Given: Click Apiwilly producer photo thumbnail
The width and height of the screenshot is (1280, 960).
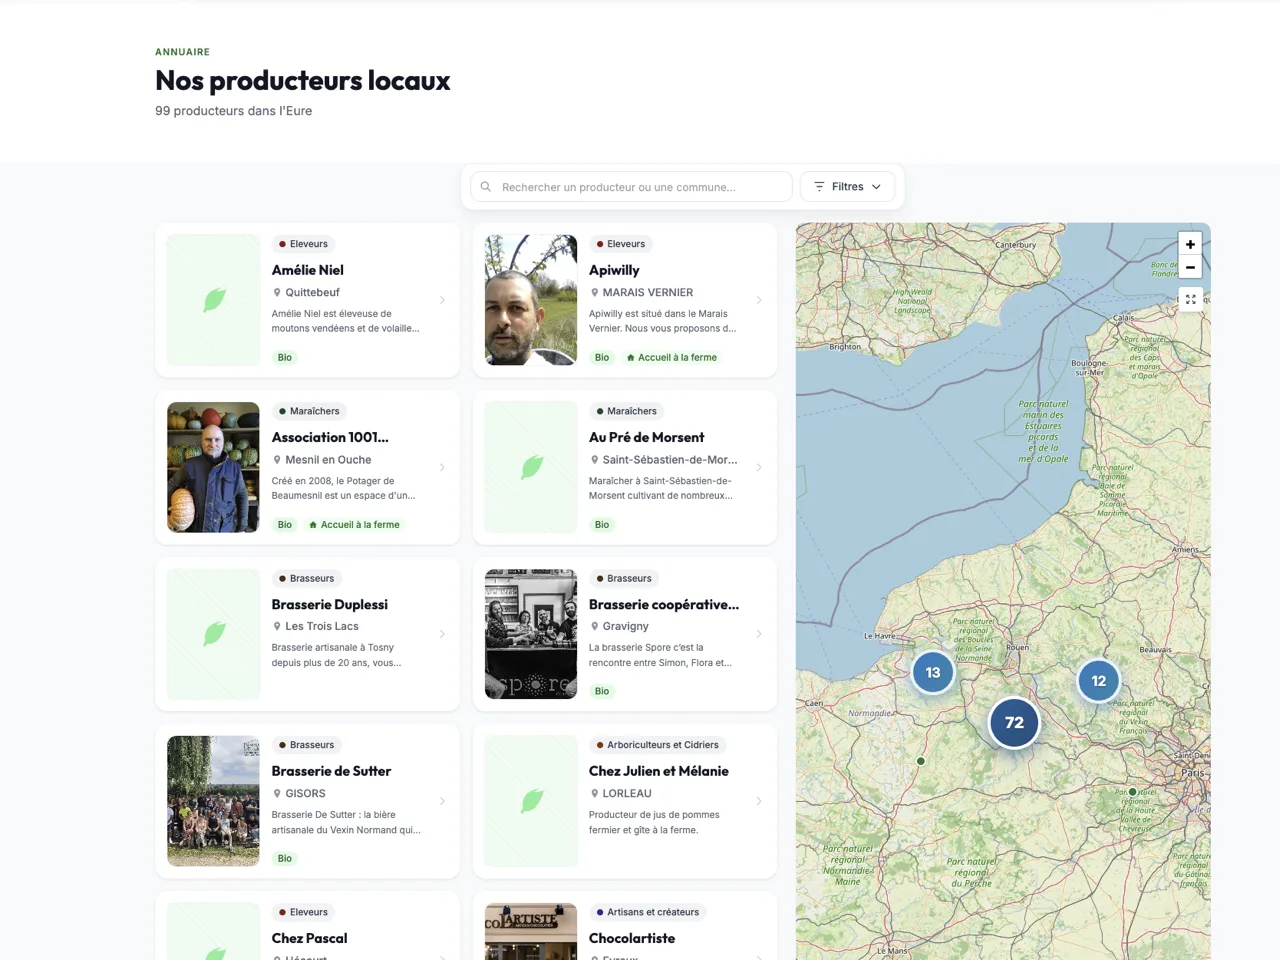Looking at the screenshot, I should point(531,300).
